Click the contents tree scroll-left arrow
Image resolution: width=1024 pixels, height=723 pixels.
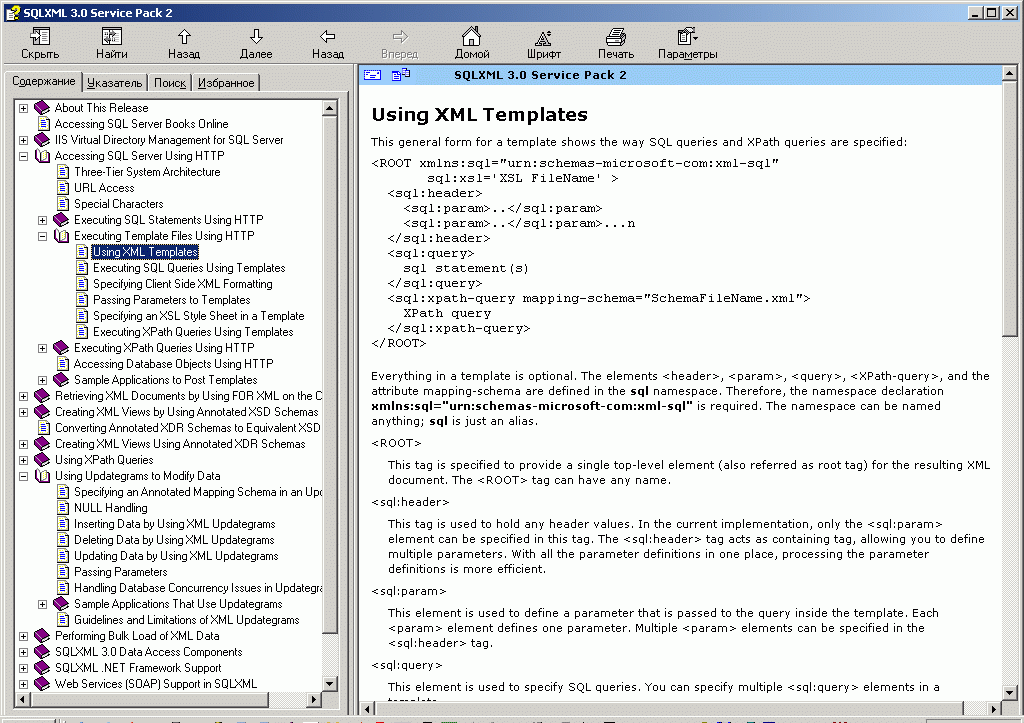click(22, 699)
